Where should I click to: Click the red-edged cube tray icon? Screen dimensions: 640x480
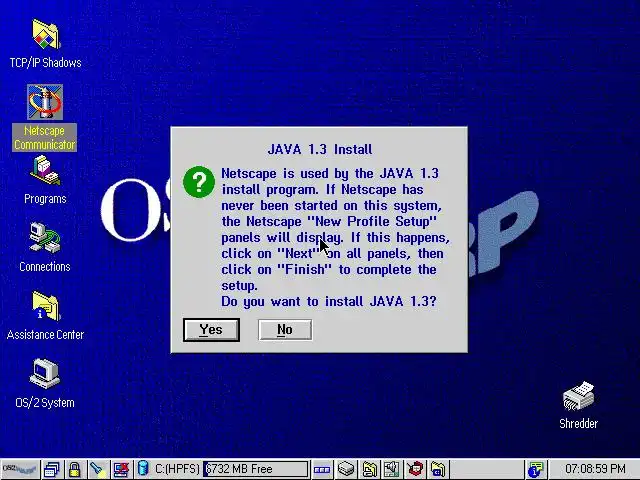pos(415,469)
